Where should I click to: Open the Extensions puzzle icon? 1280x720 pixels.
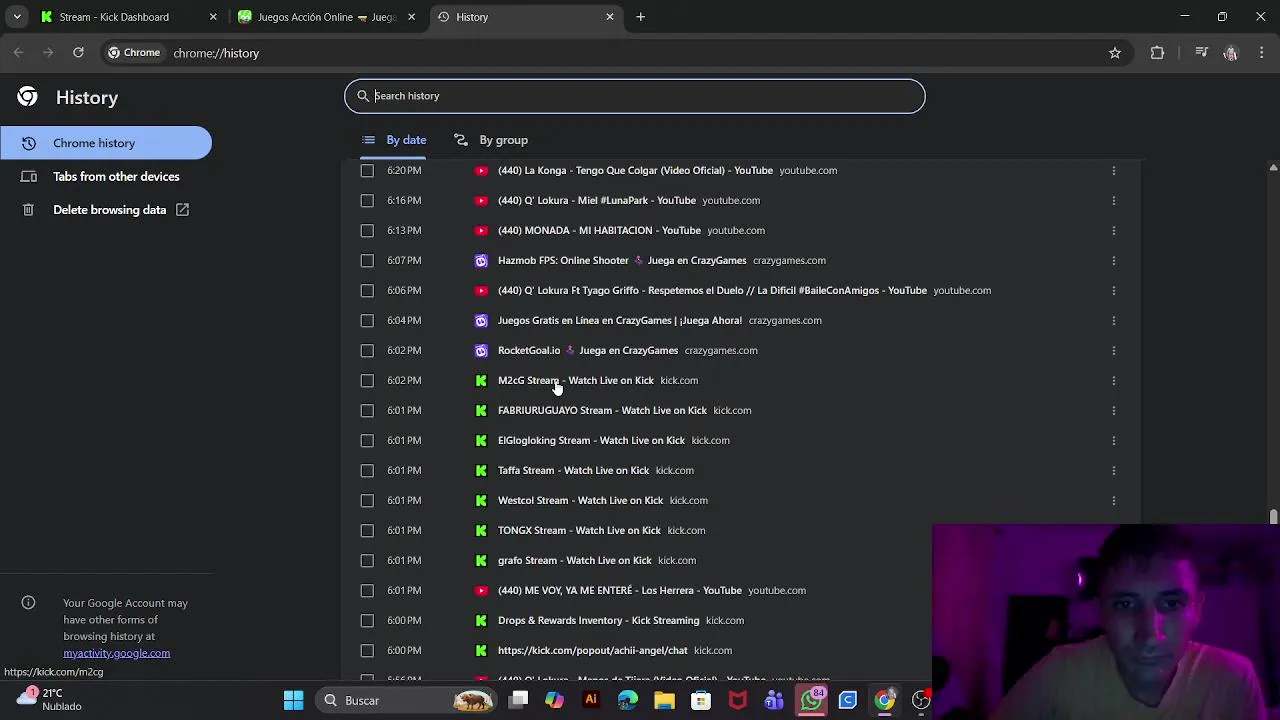[x=1157, y=53]
